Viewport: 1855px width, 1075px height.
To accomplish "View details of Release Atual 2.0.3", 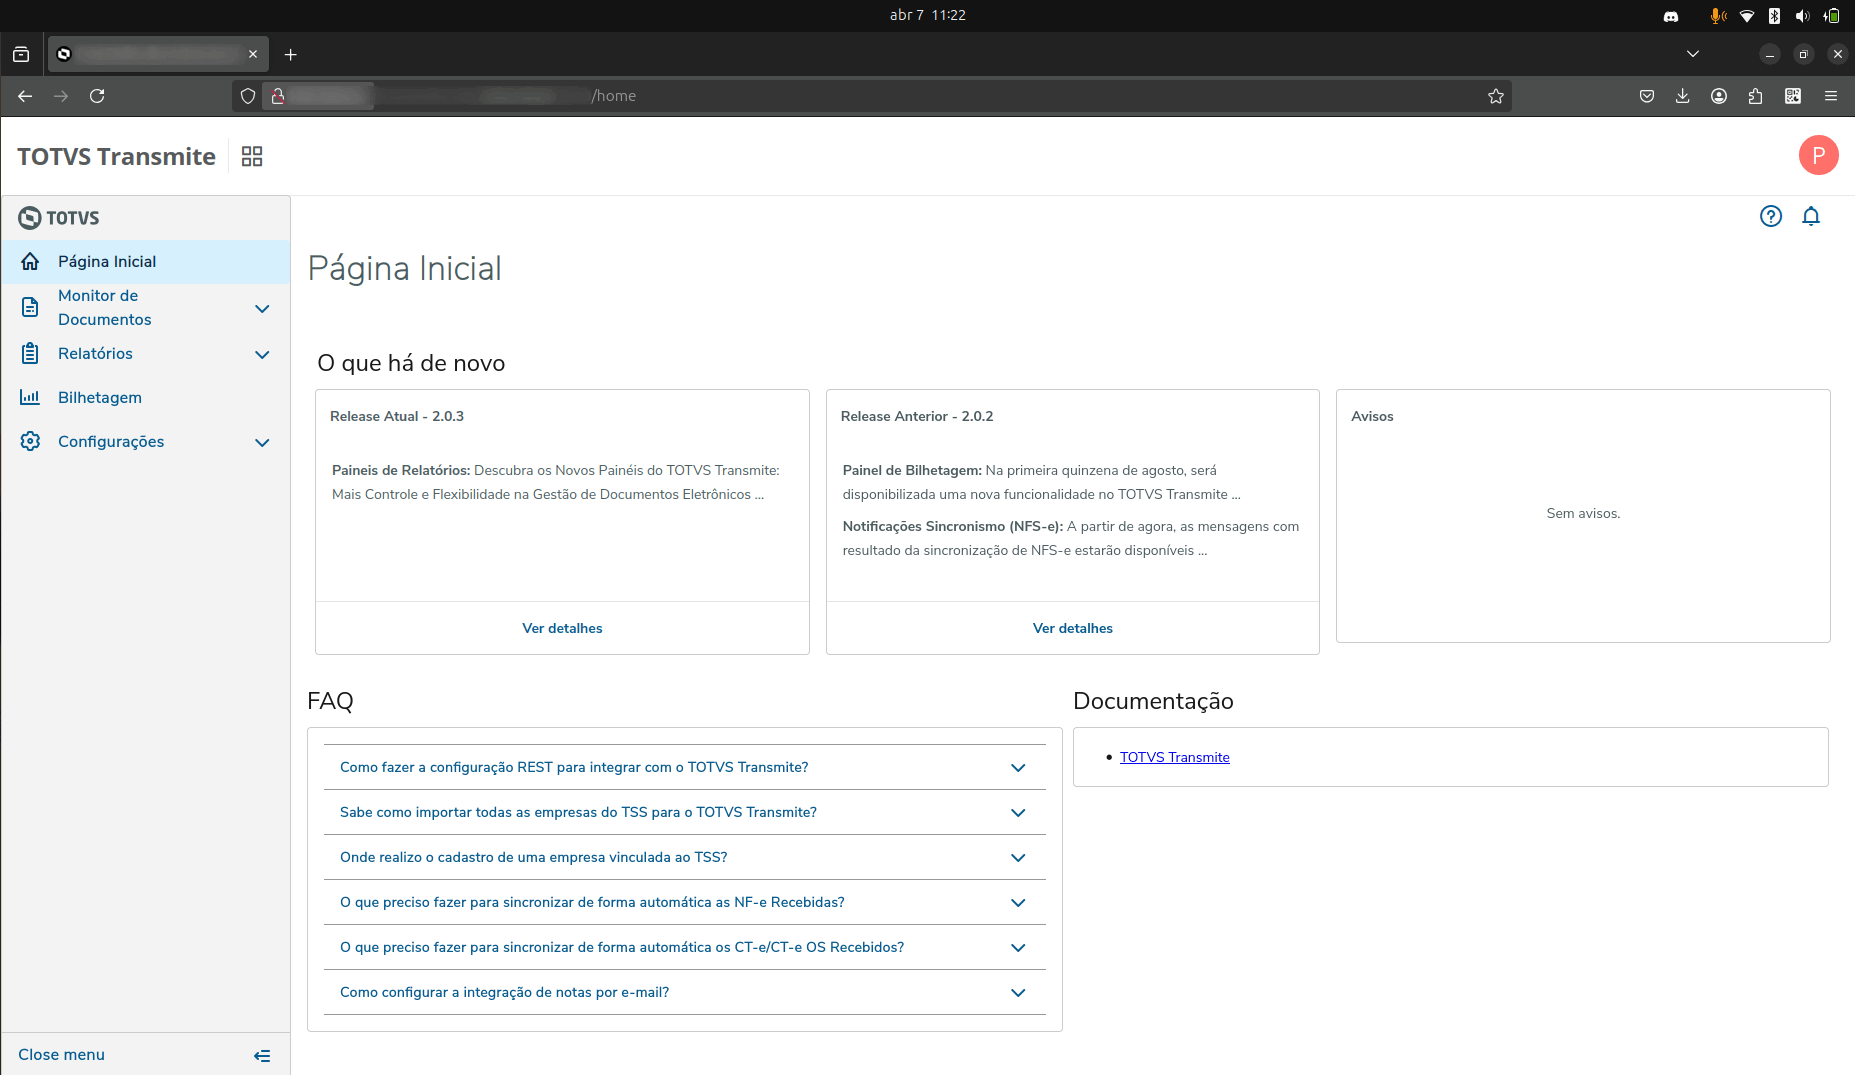I will [562, 629].
